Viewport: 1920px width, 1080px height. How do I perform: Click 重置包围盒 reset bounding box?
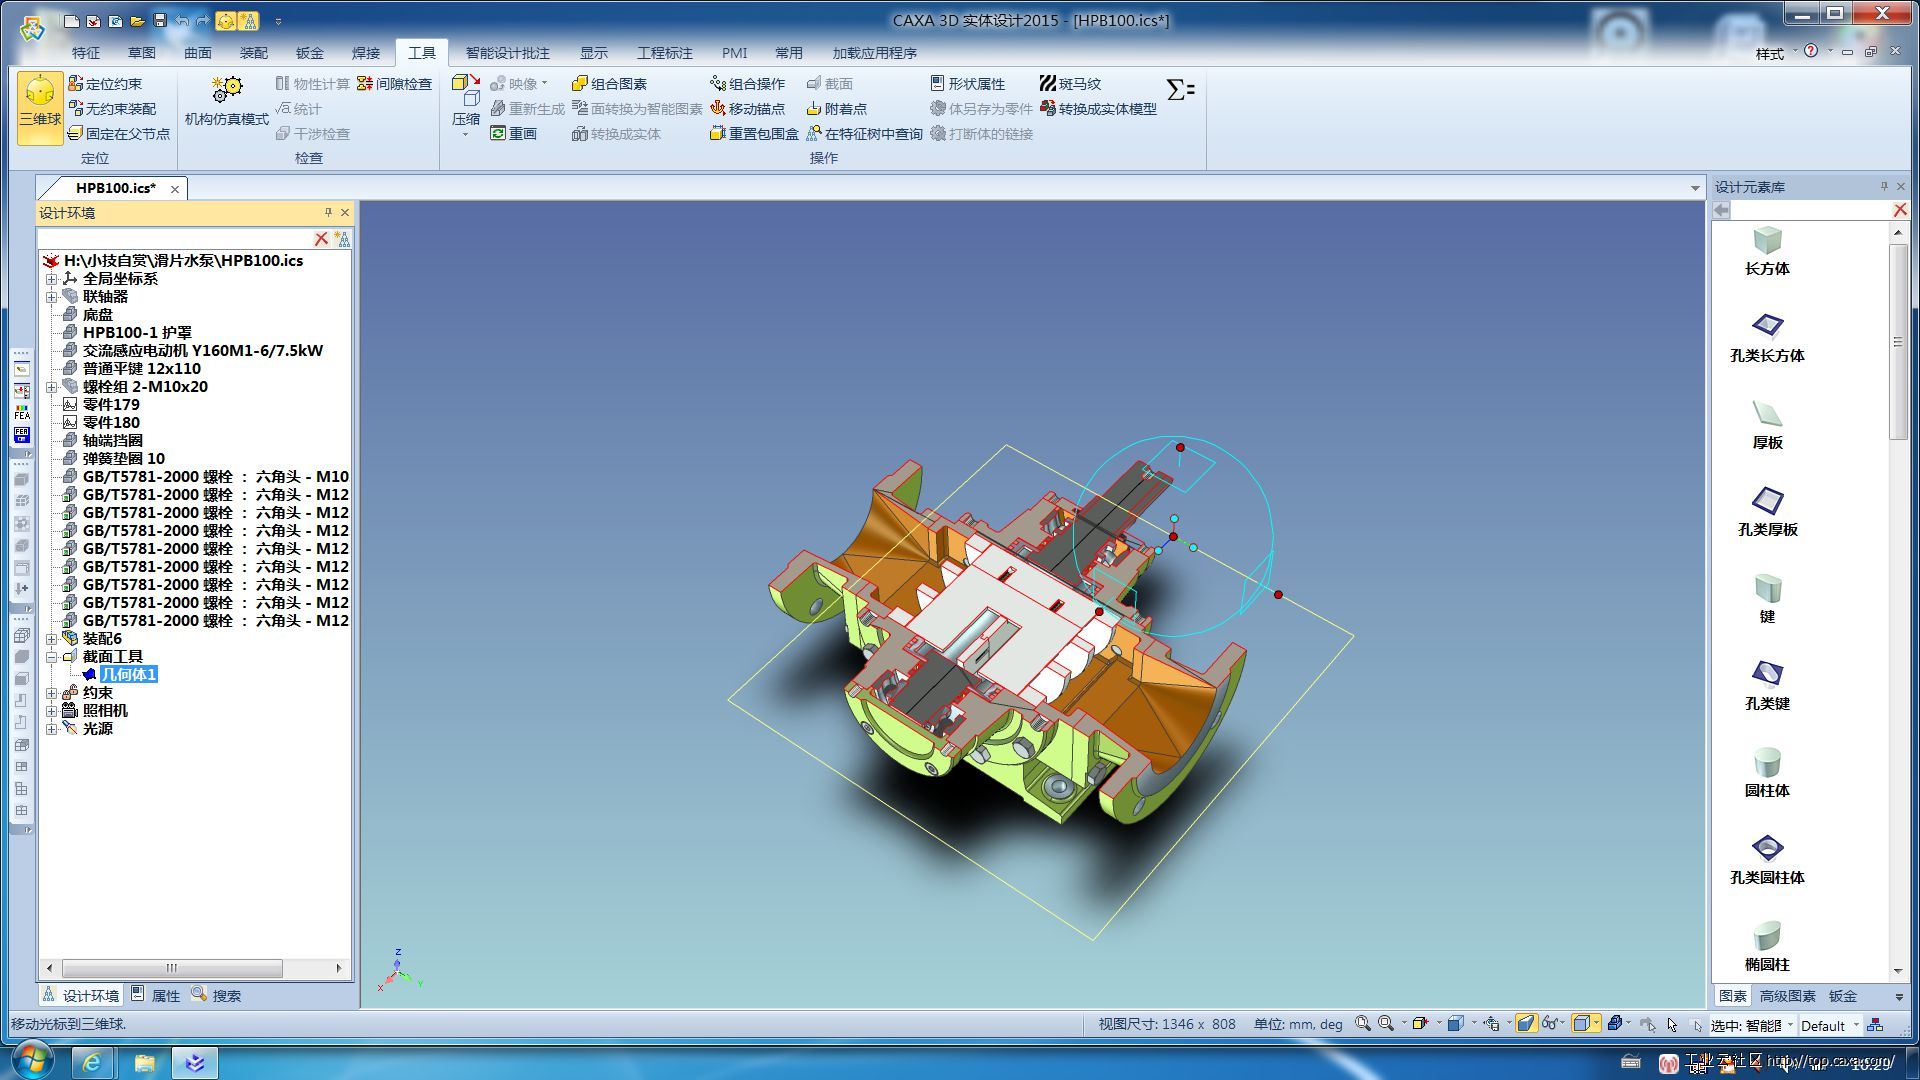[755, 134]
